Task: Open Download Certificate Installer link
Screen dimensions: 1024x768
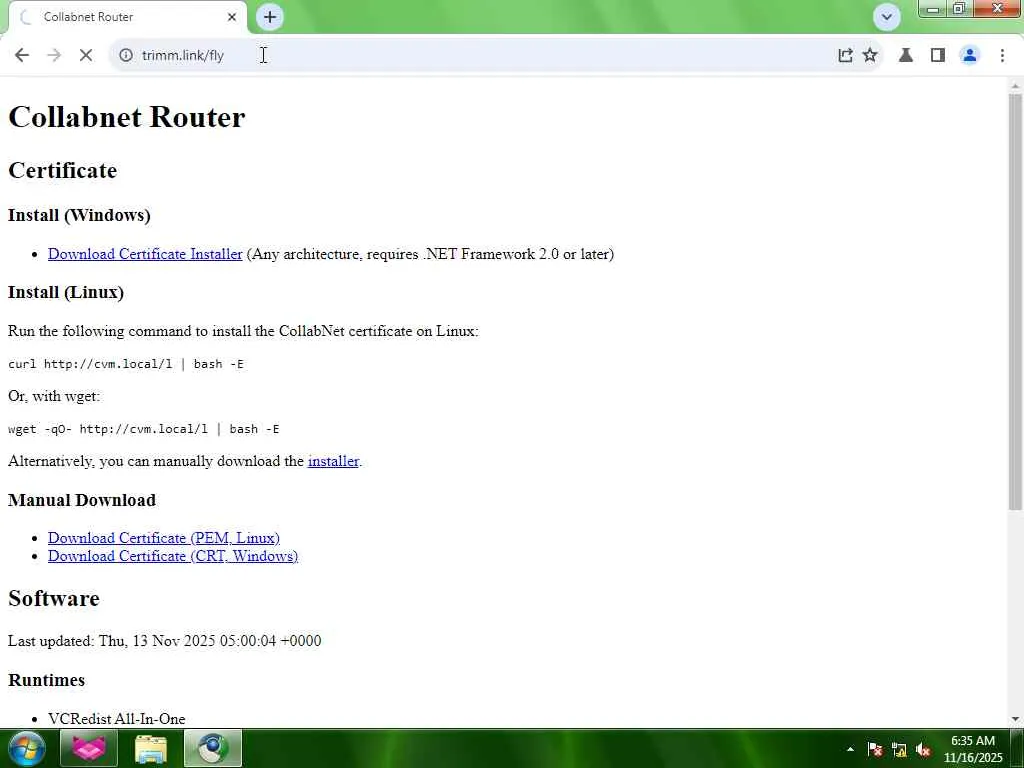Action: click(x=145, y=254)
